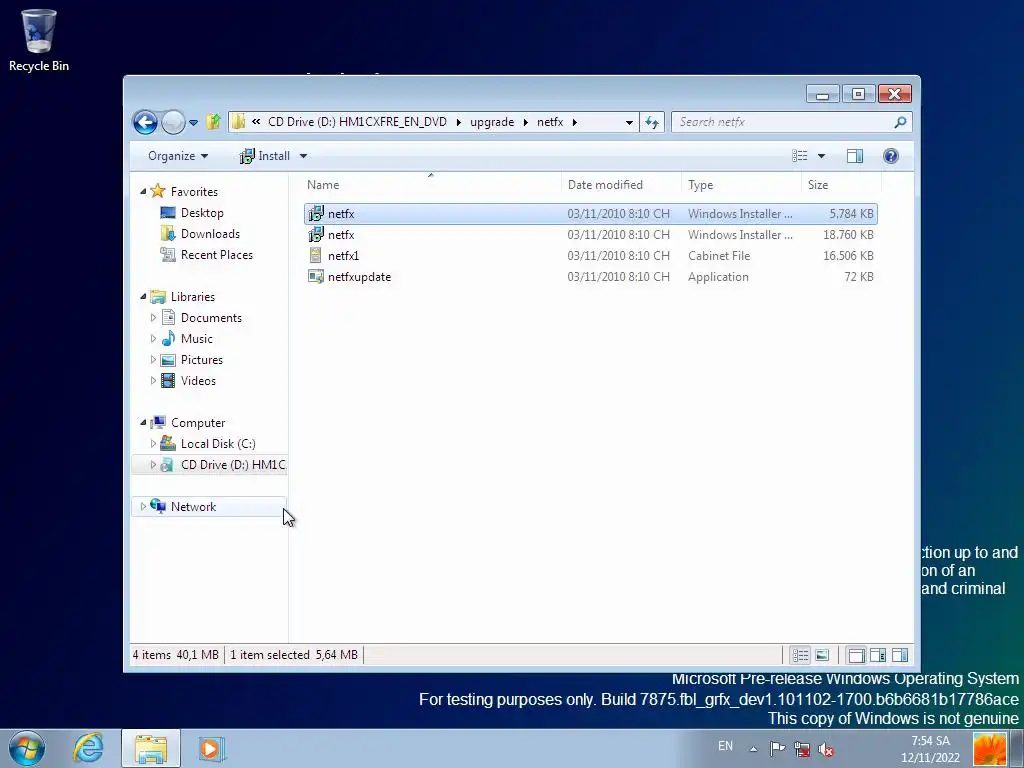This screenshot has width=1024, height=768.
Task: Click Windows Explorer taskbar button
Action: [151, 748]
